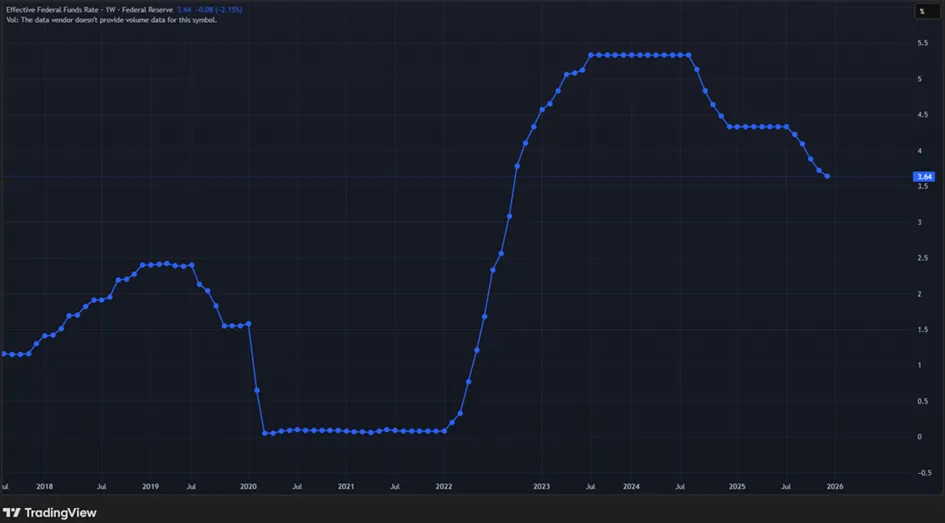The height and width of the screenshot is (523, 945).
Task: Click the 2.5 price axis label
Action: 922,258
